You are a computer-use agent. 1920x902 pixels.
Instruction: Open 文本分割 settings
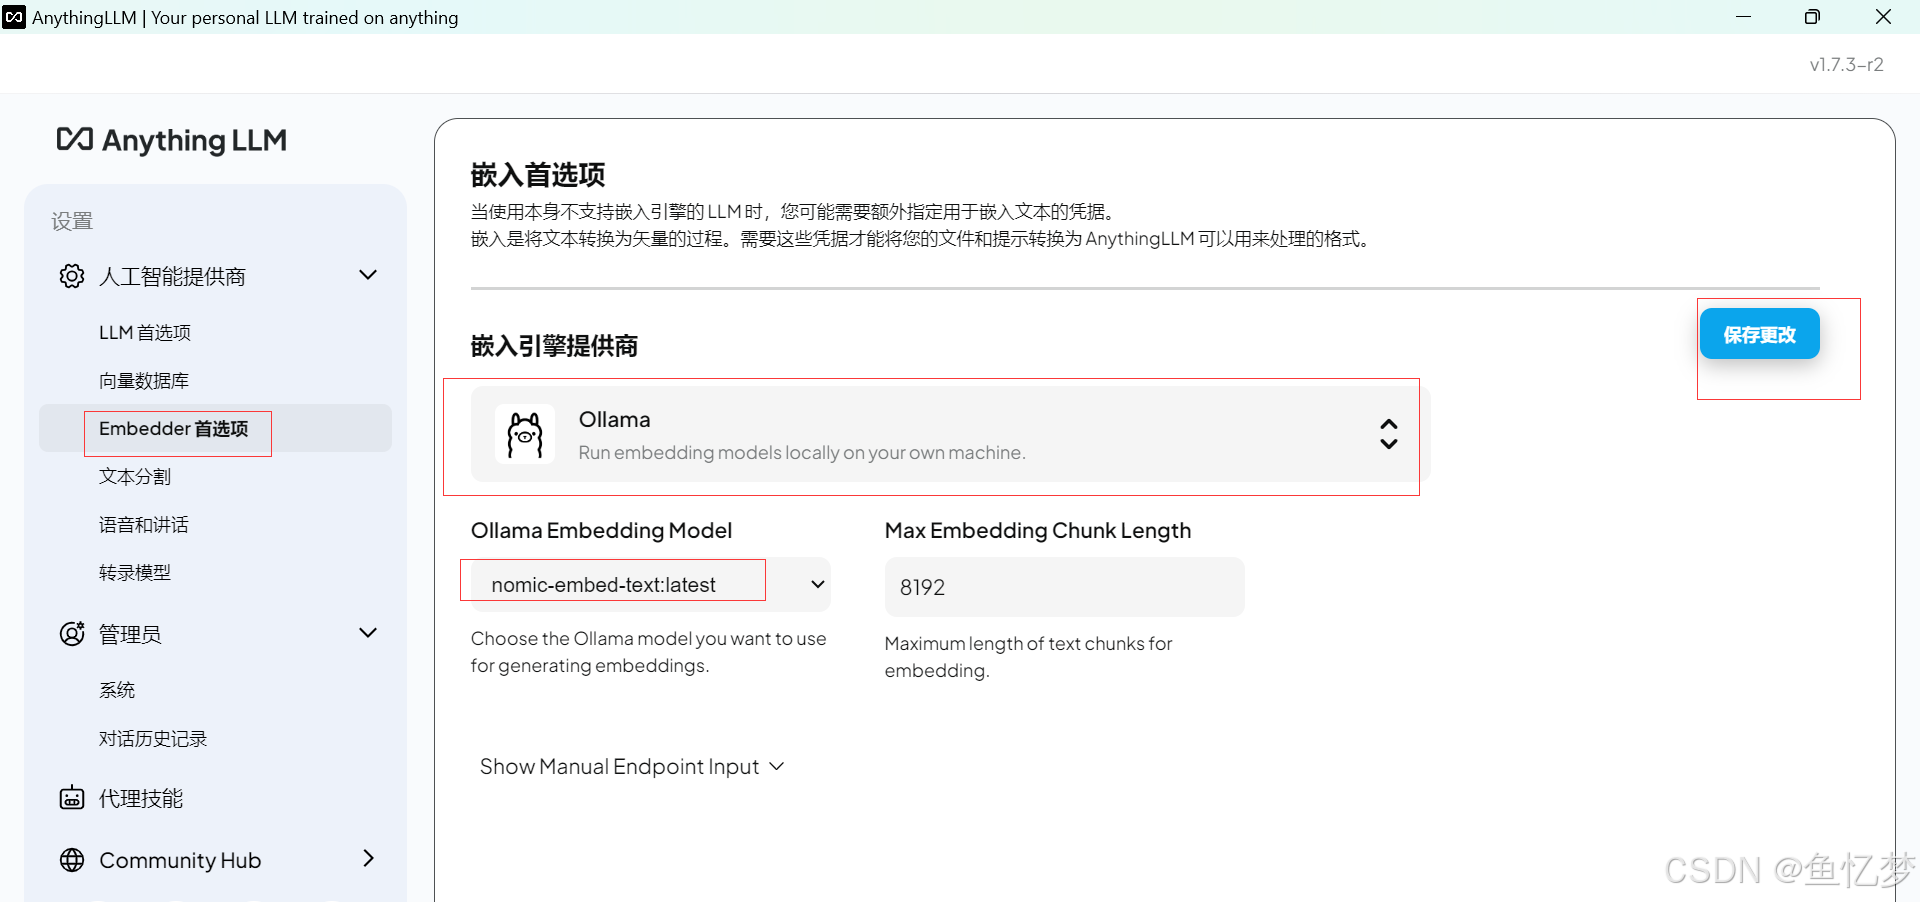[135, 477]
